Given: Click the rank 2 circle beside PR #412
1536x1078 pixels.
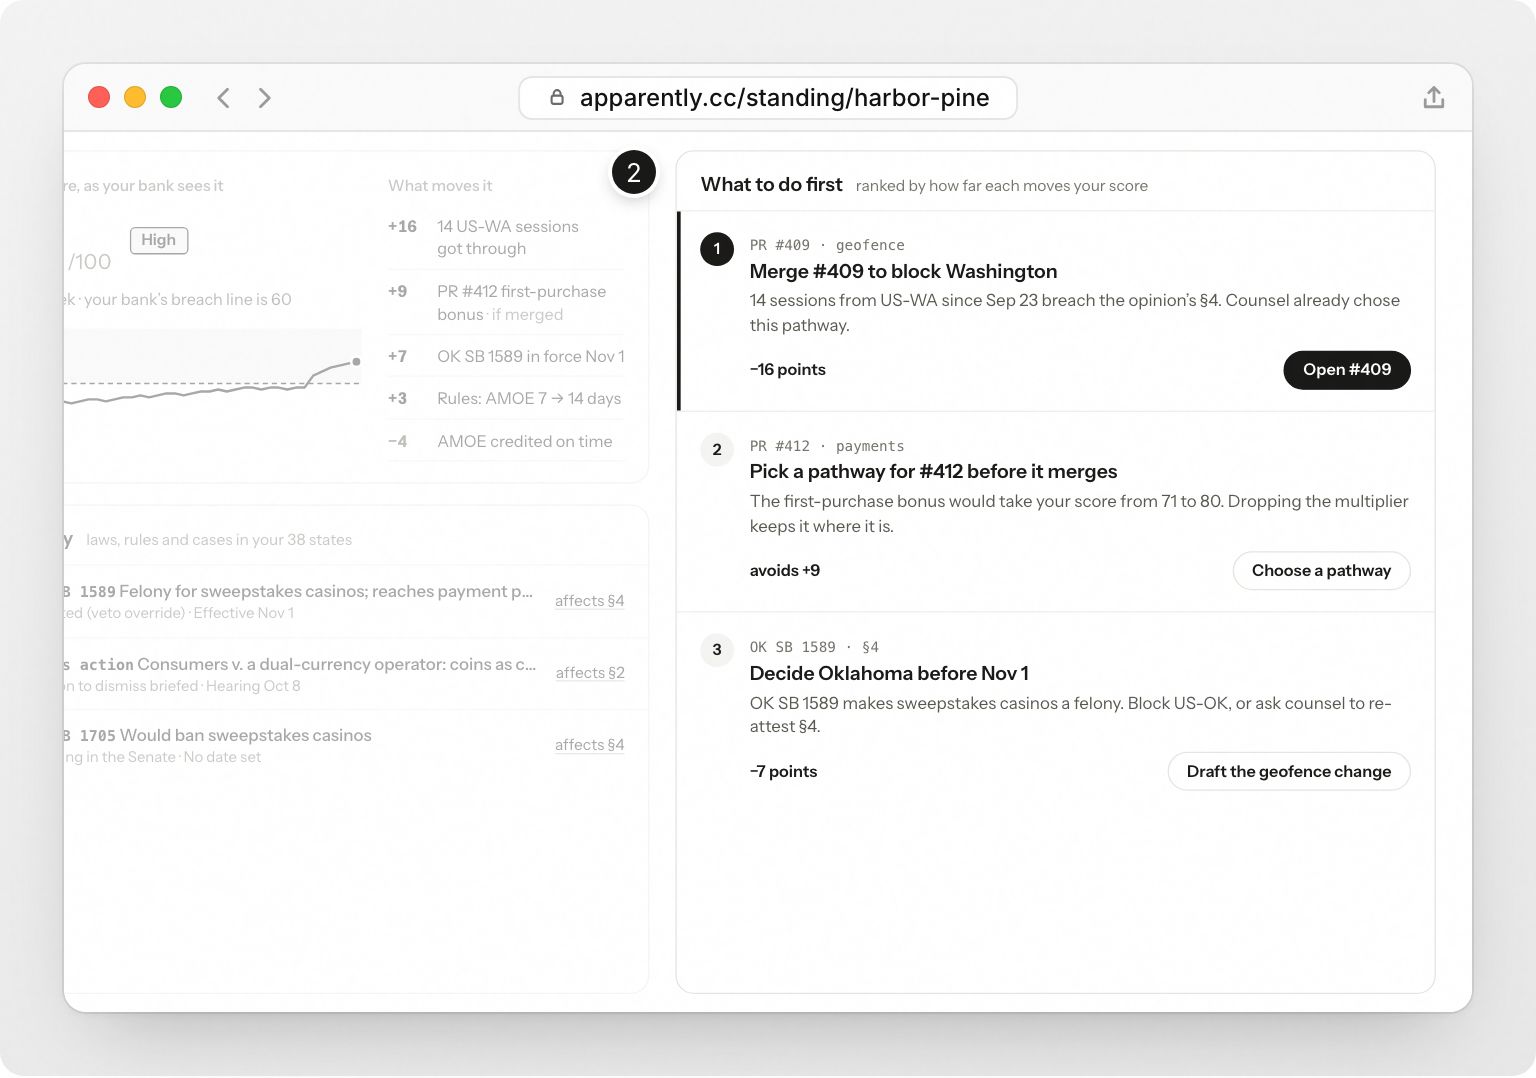Looking at the screenshot, I should (x=717, y=449).
